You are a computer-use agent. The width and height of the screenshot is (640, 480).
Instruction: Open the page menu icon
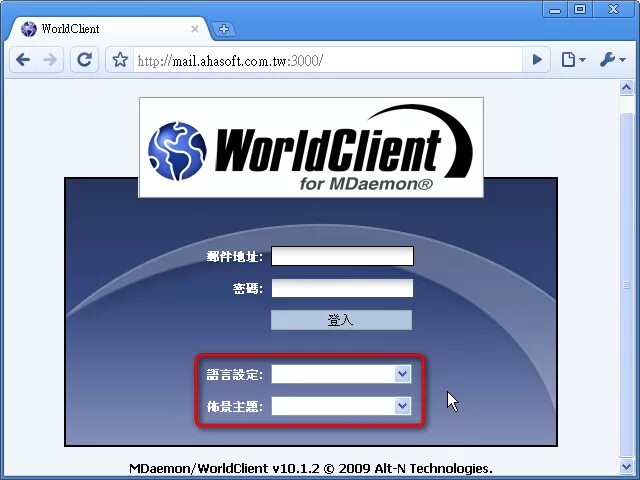click(x=573, y=60)
